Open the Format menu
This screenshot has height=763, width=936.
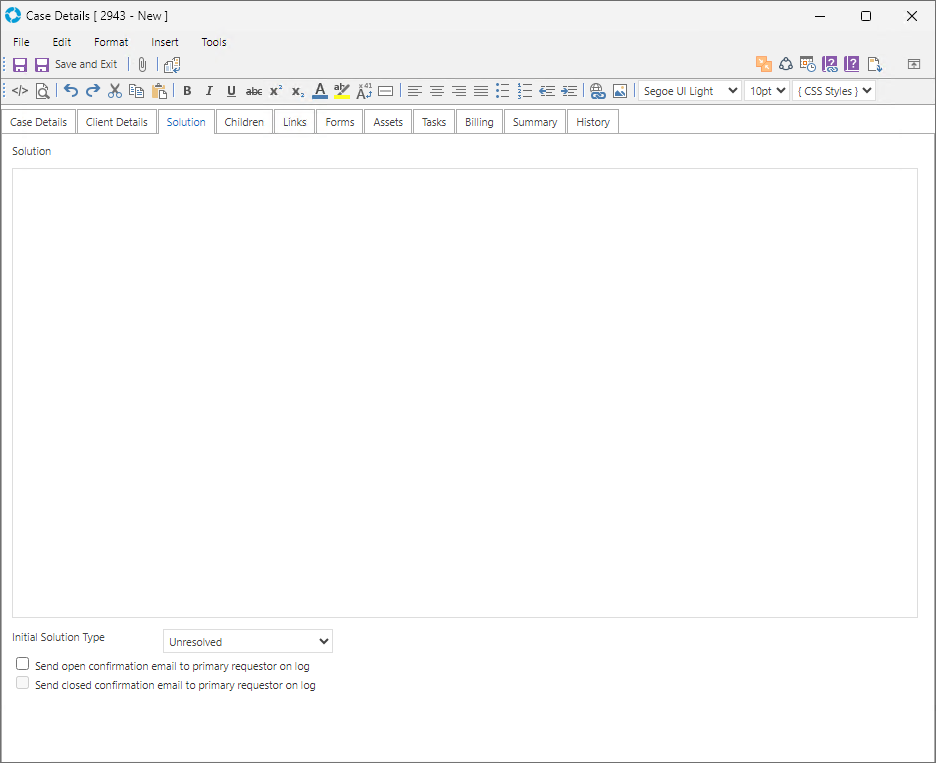(111, 42)
